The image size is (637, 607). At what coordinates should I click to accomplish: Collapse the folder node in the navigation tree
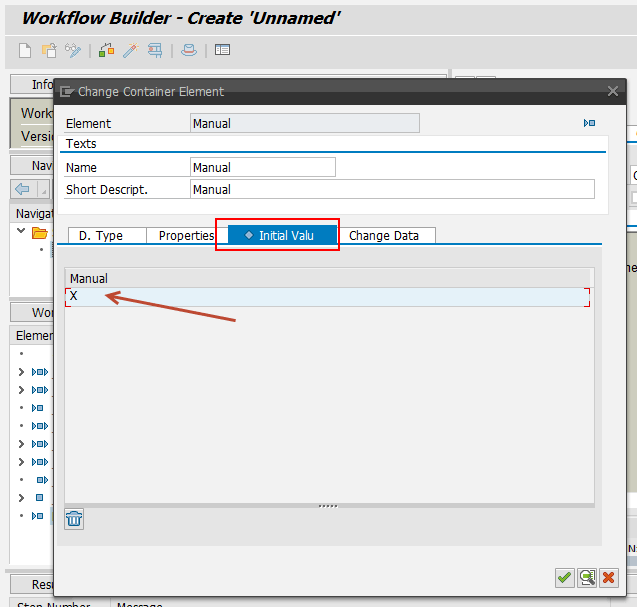click(21, 231)
